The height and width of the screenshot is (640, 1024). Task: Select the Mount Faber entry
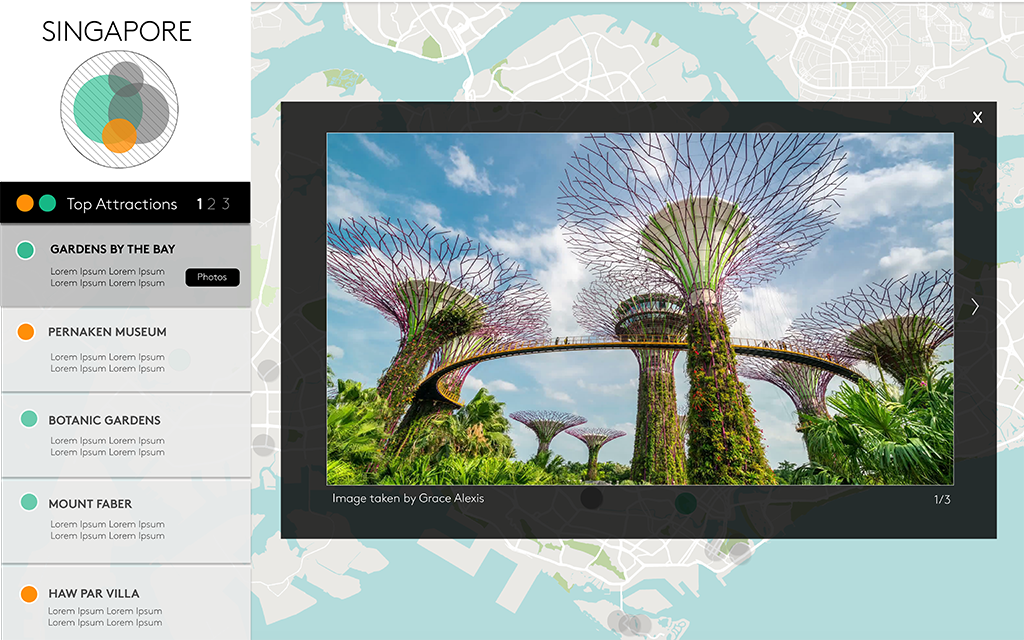point(125,520)
